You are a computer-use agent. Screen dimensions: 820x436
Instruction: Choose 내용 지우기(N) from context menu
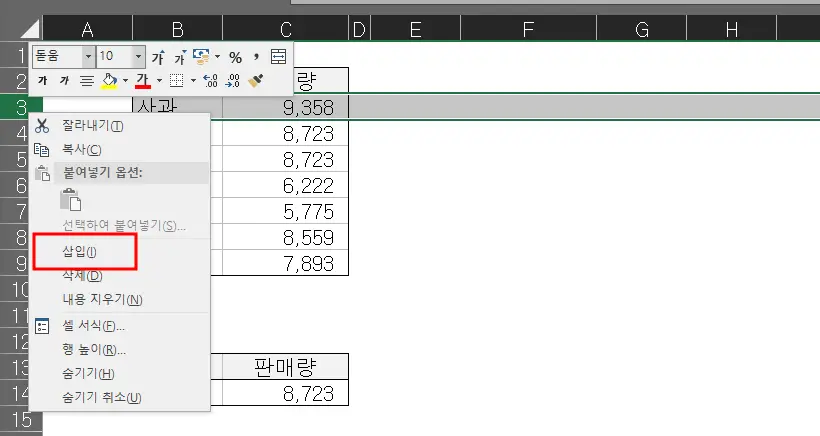pos(120,300)
